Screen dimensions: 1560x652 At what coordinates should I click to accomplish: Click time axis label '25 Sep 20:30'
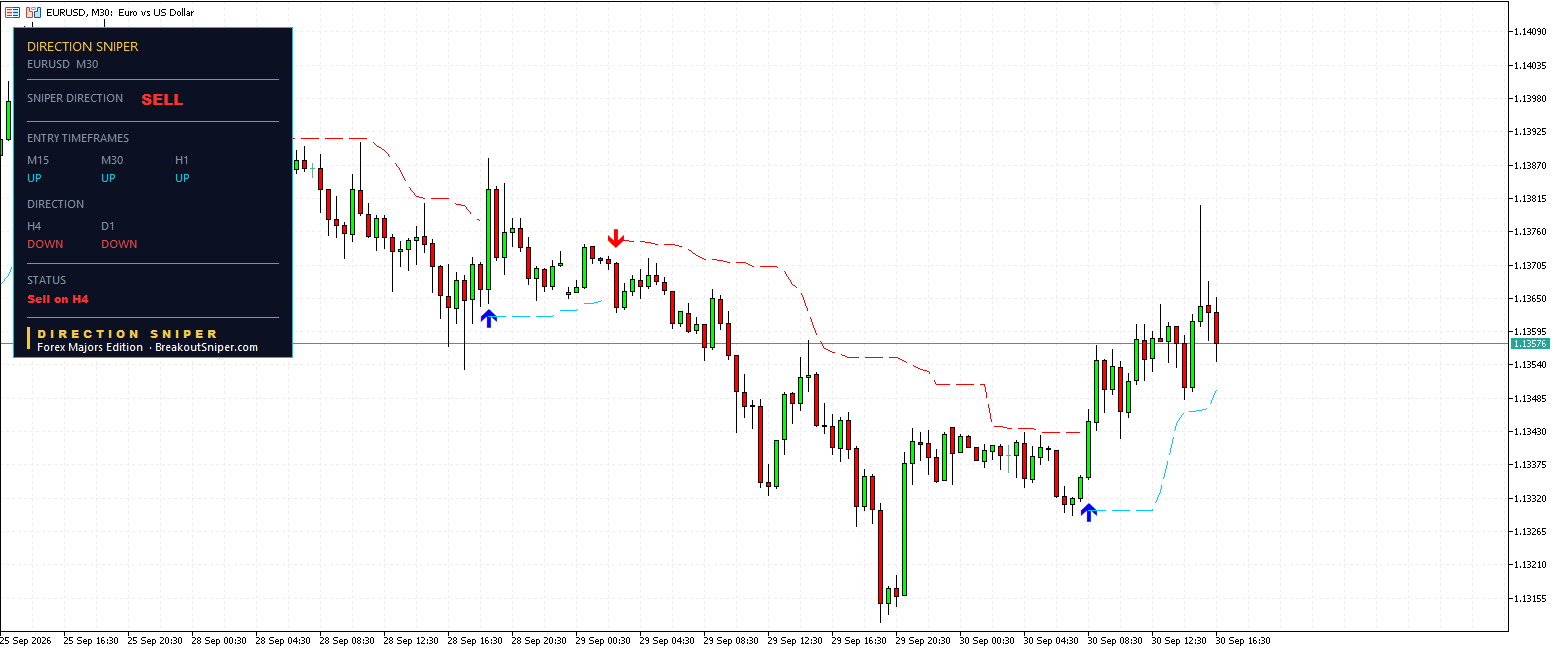point(155,640)
